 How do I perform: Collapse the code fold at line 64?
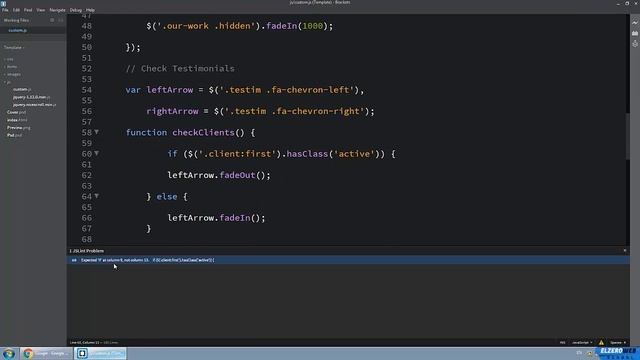pos(97,196)
